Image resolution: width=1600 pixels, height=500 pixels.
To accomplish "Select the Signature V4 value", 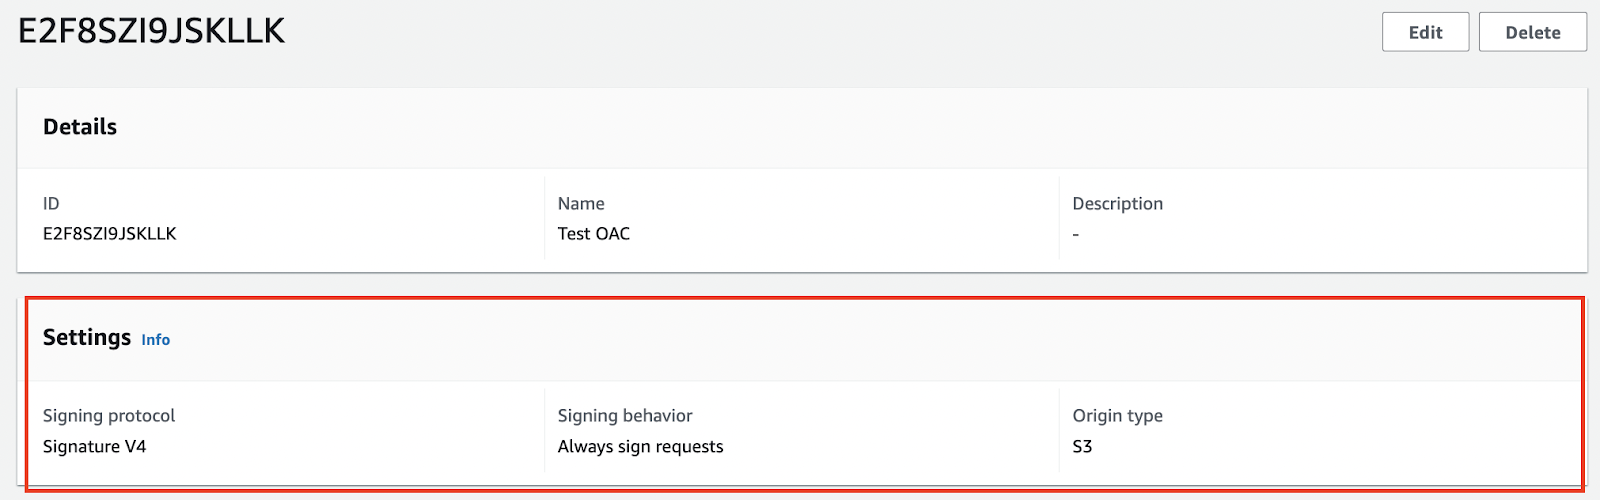I will click(x=94, y=447).
